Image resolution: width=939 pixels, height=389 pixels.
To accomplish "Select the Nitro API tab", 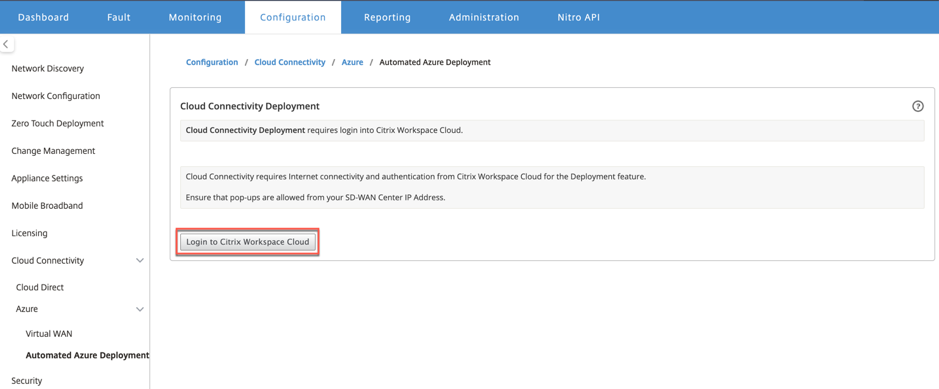I will 578,17.
